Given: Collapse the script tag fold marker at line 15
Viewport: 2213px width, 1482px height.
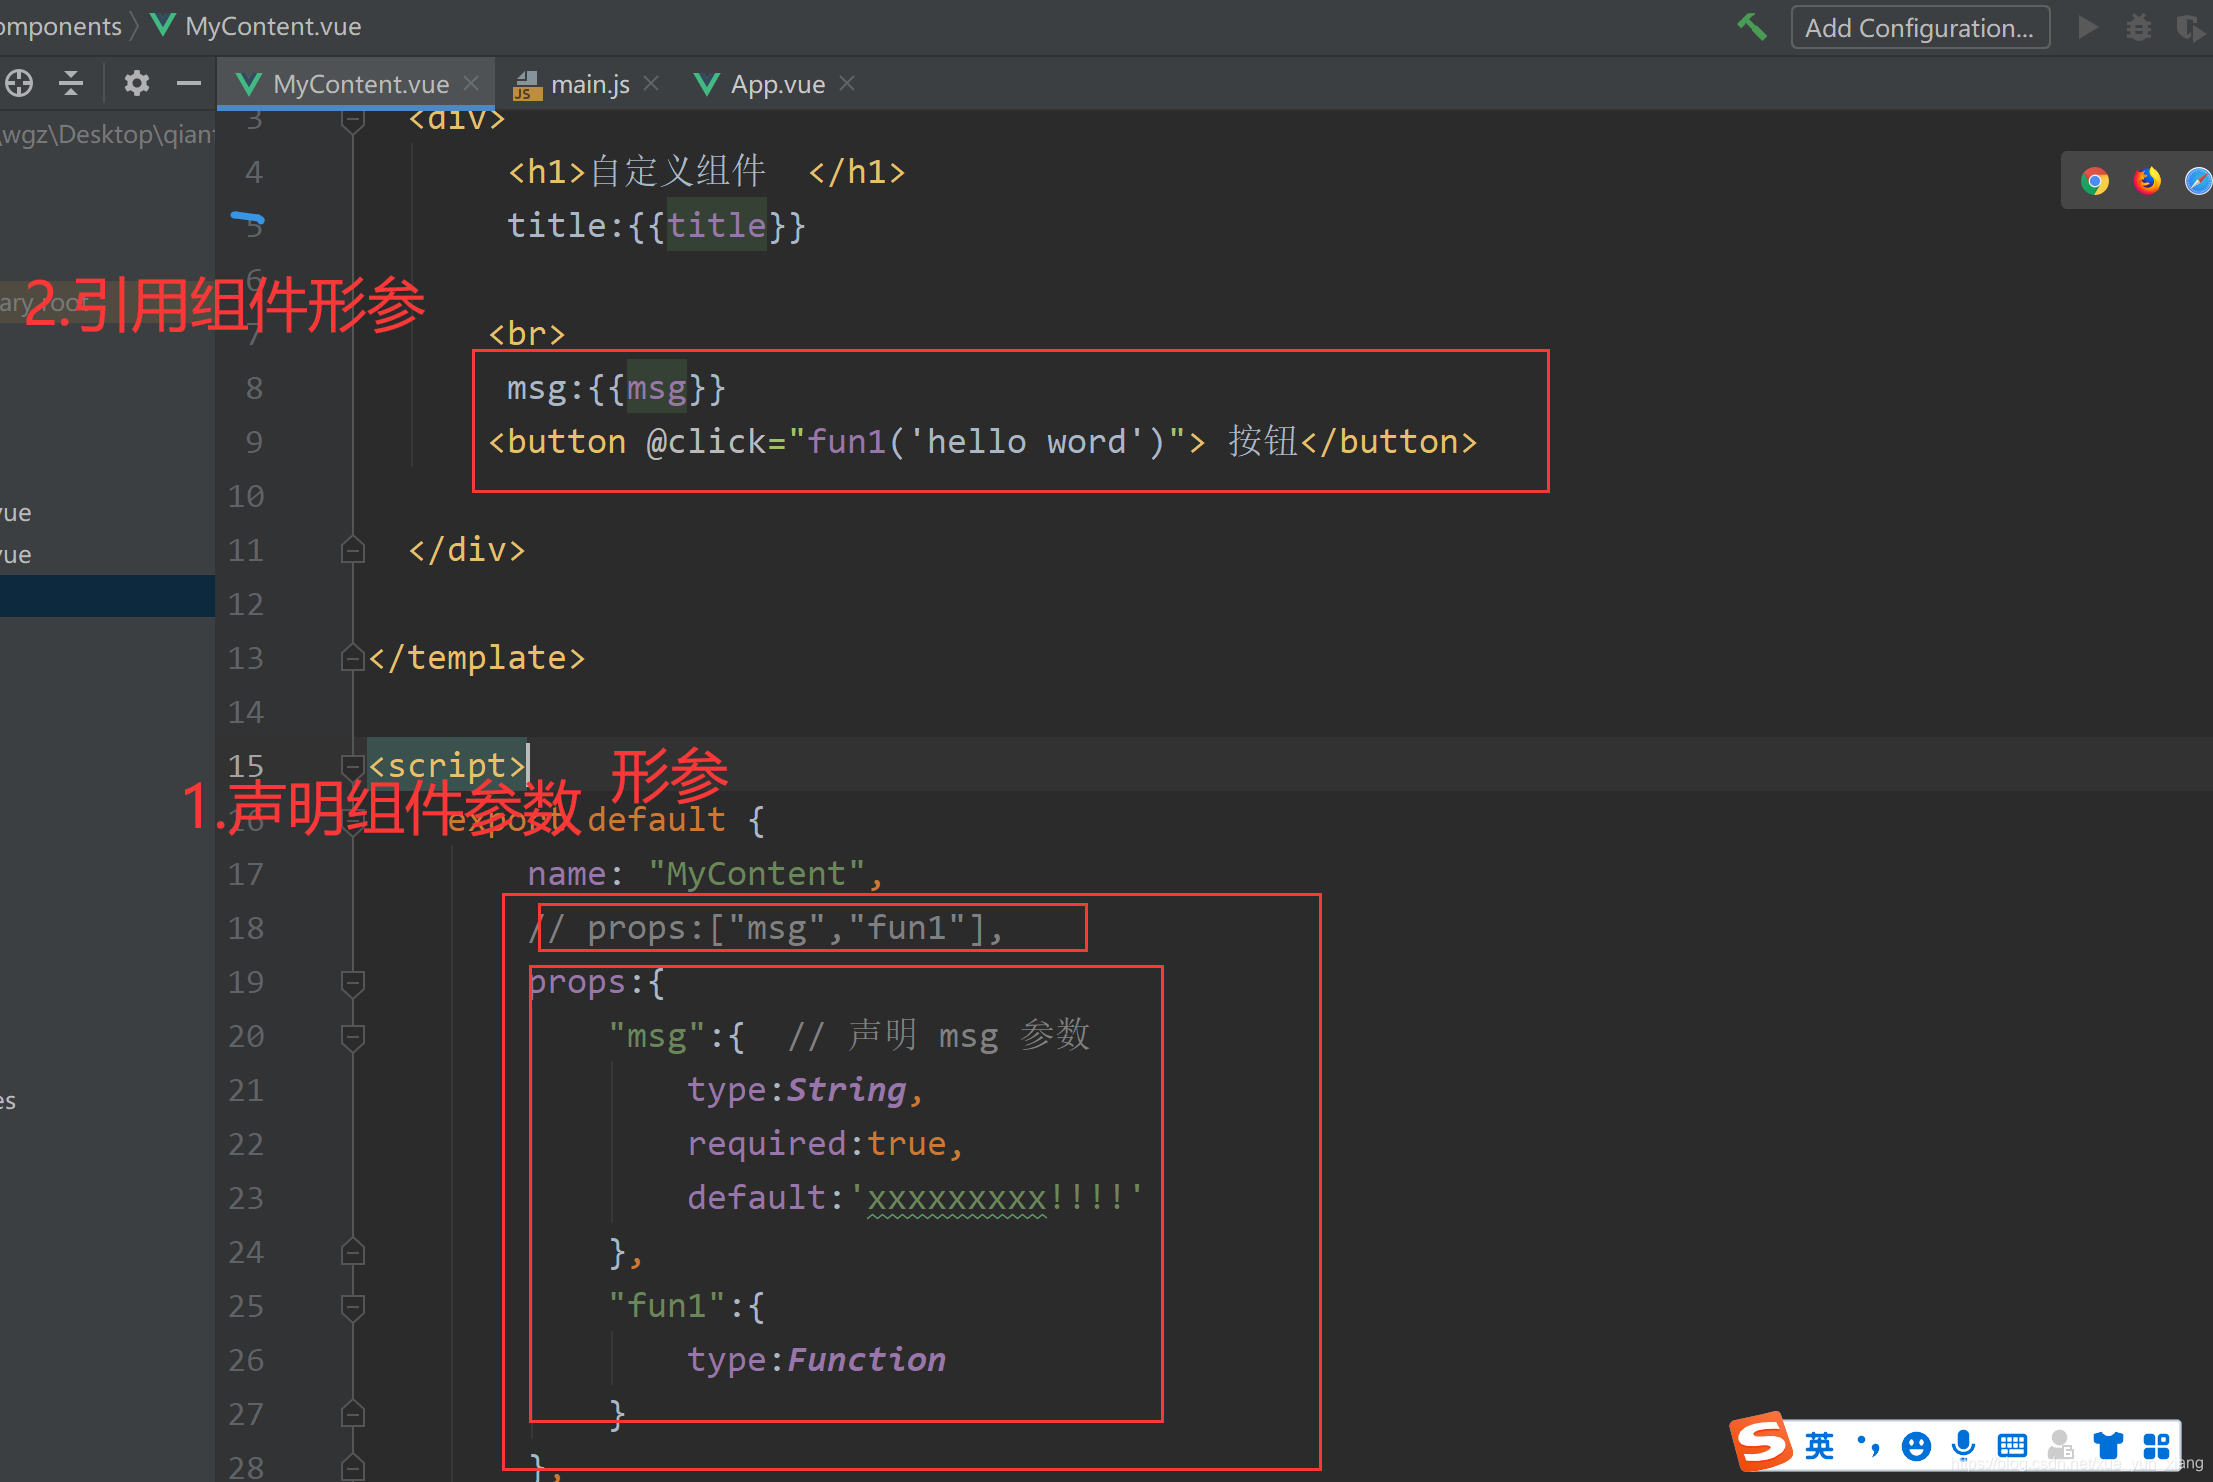Looking at the screenshot, I should coord(352,766).
